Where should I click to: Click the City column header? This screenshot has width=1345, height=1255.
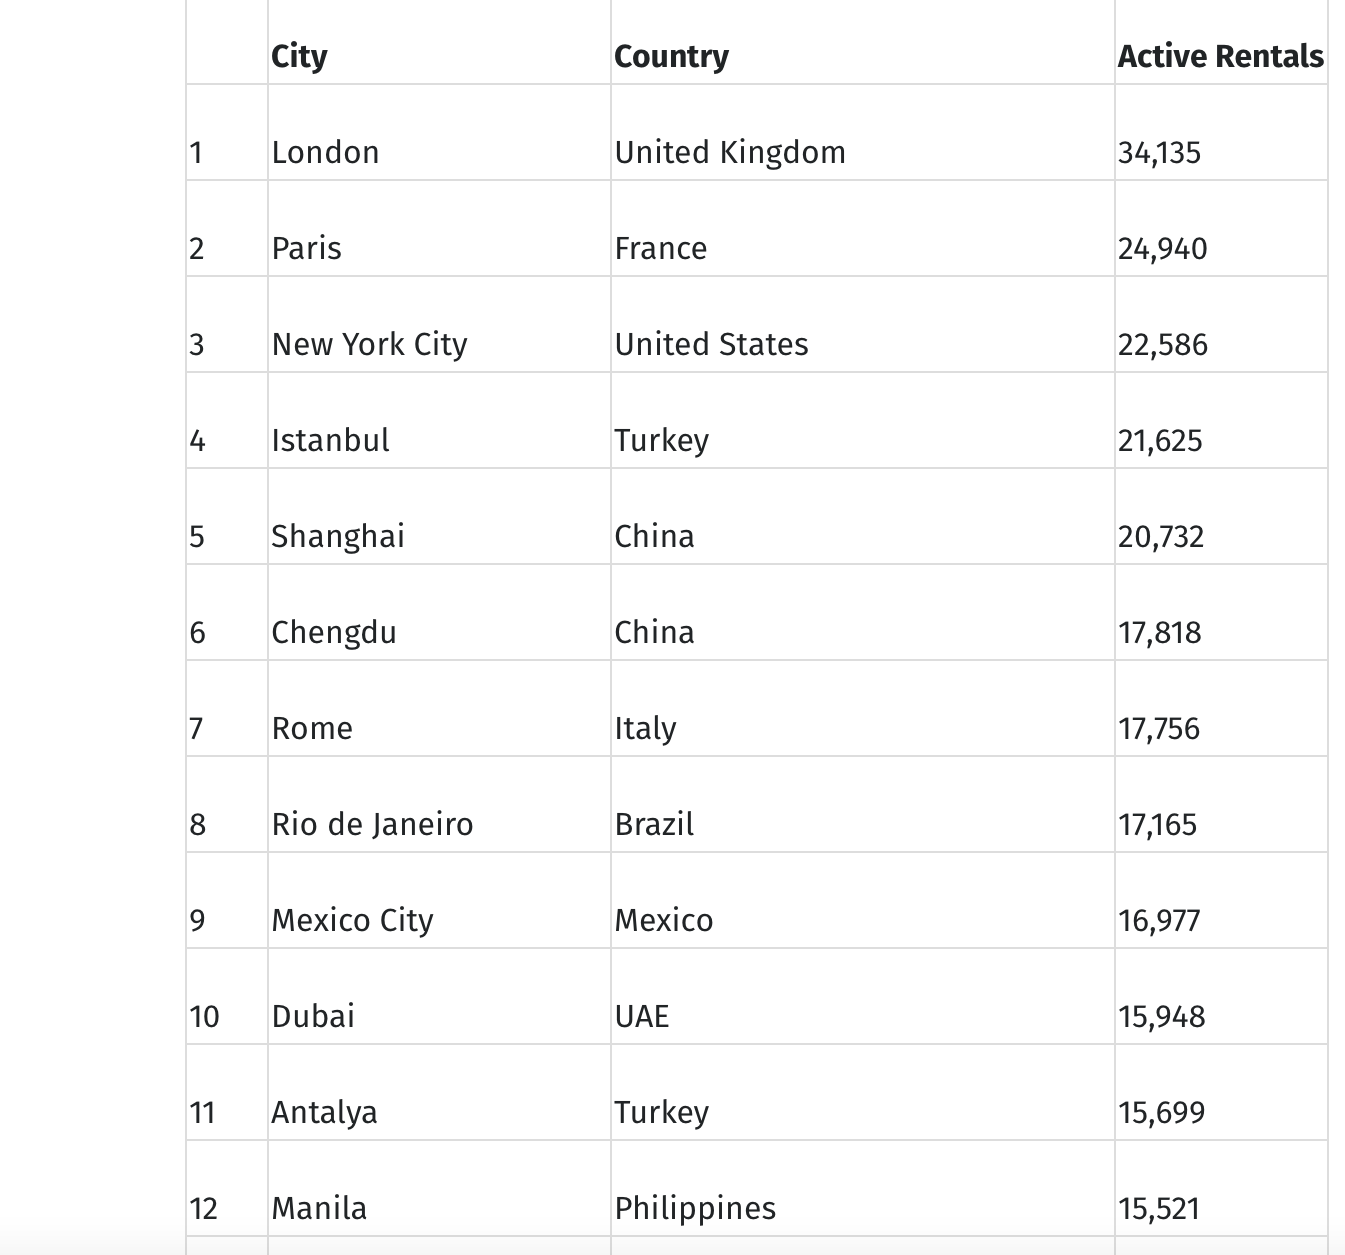[299, 56]
